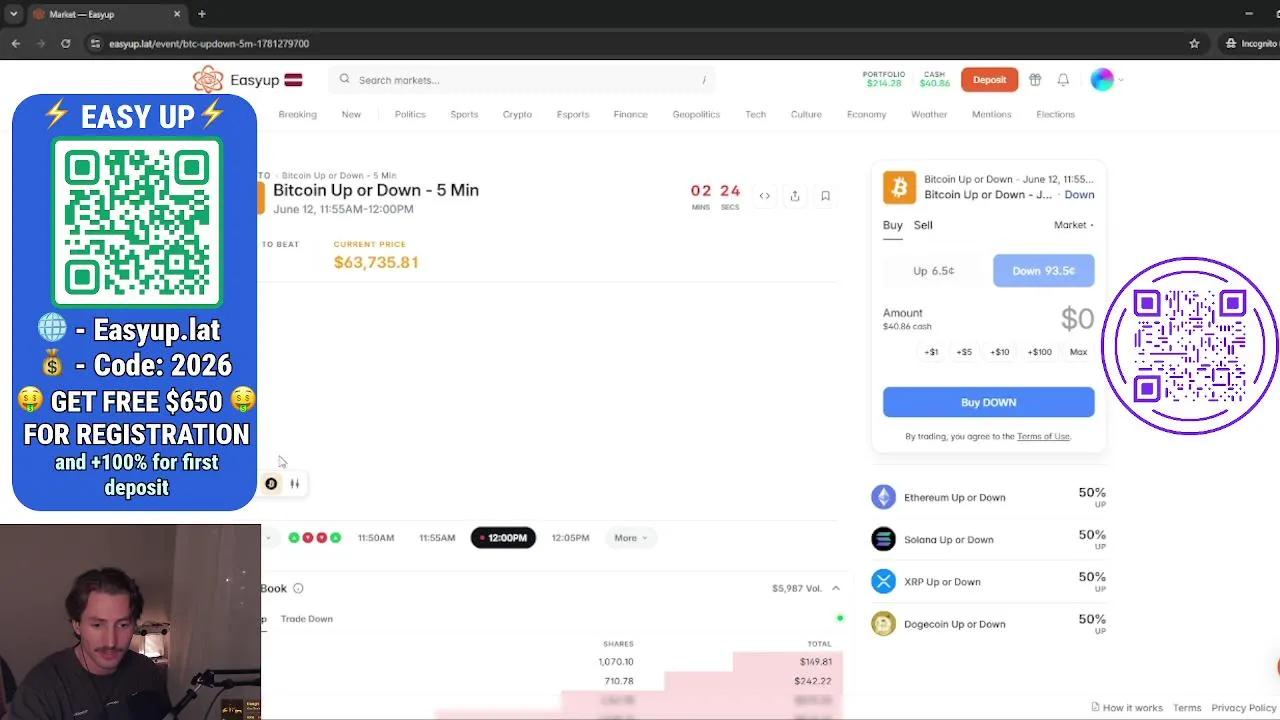The width and height of the screenshot is (1280, 720).
Task: Switch to the Sell tab
Action: point(923,225)
